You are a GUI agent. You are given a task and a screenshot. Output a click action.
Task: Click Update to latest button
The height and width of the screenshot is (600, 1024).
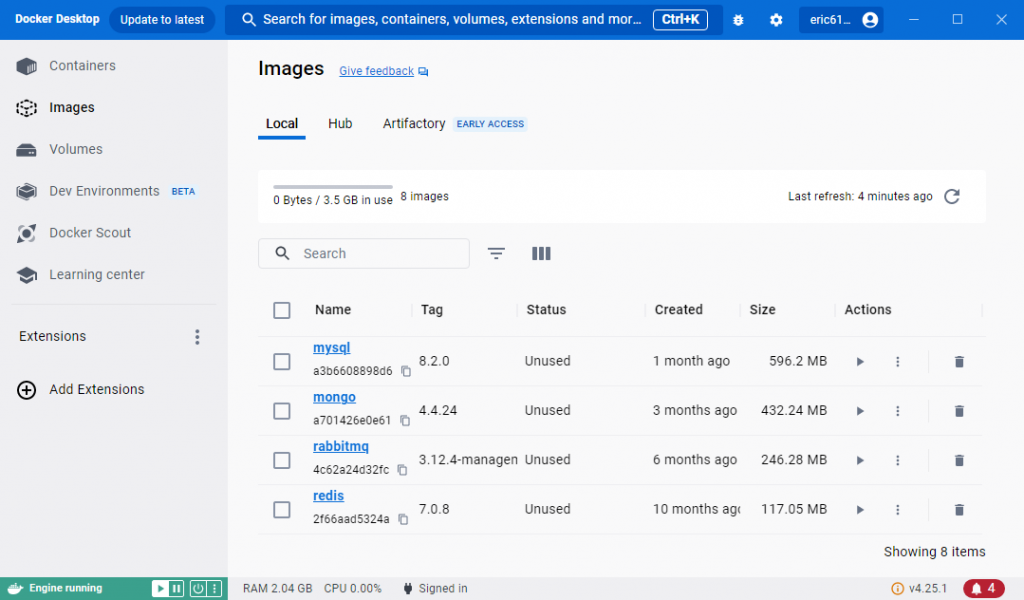point(162,20)
